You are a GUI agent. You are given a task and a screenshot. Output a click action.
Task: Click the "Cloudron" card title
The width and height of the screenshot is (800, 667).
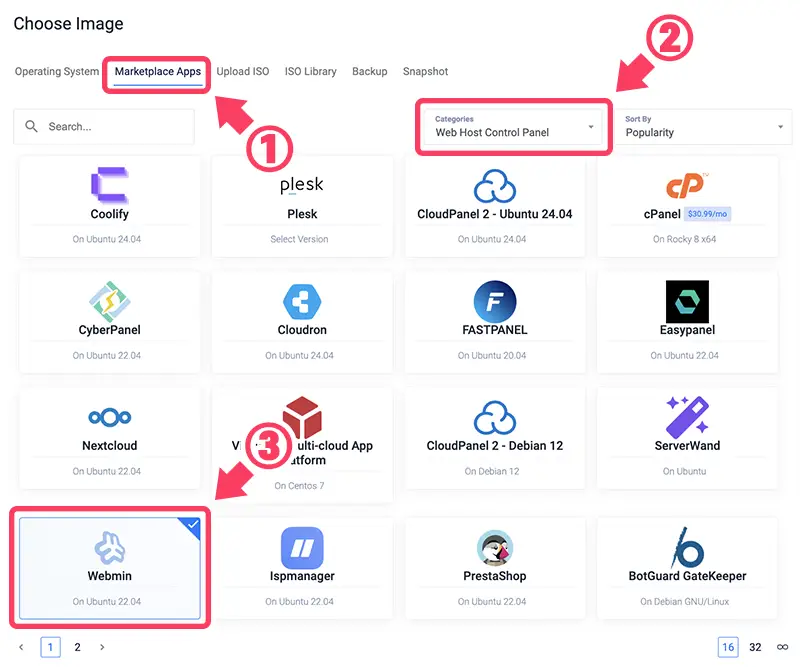(x=302, y=330)
